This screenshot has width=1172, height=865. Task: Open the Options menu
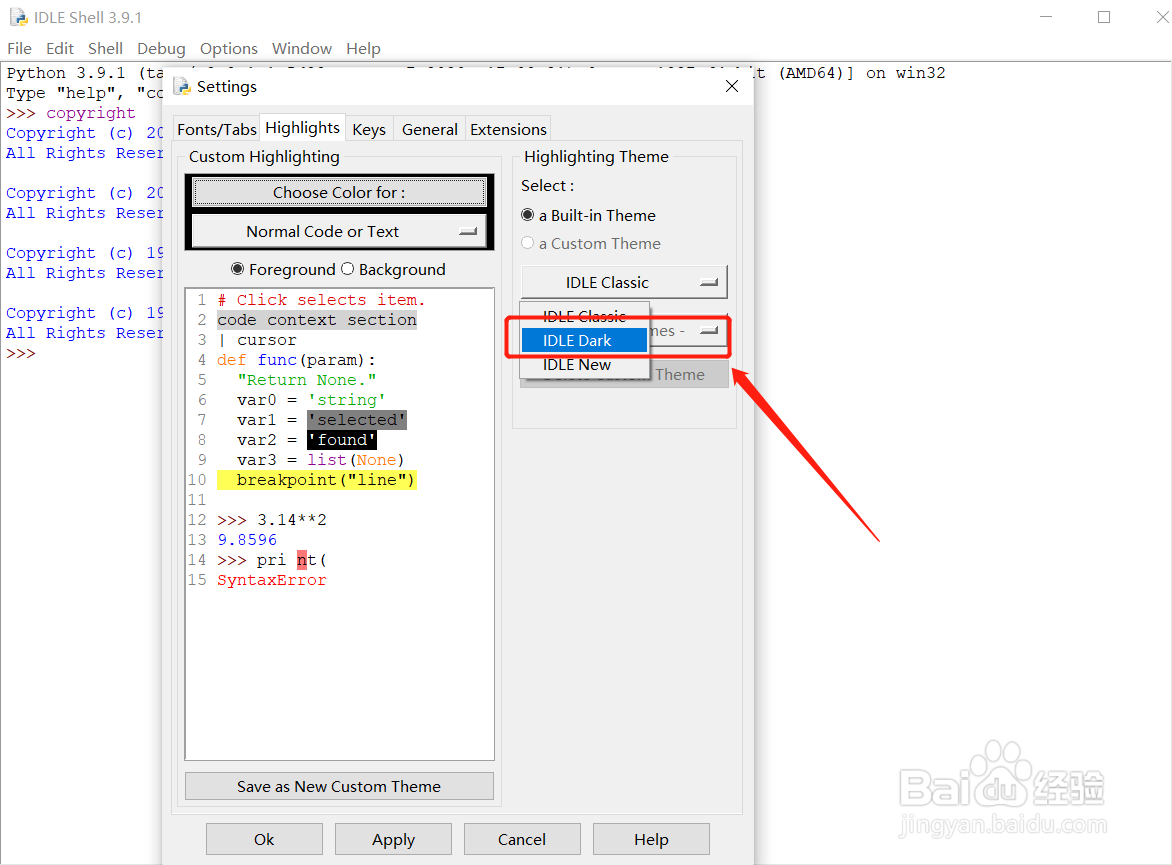(229, 49)
